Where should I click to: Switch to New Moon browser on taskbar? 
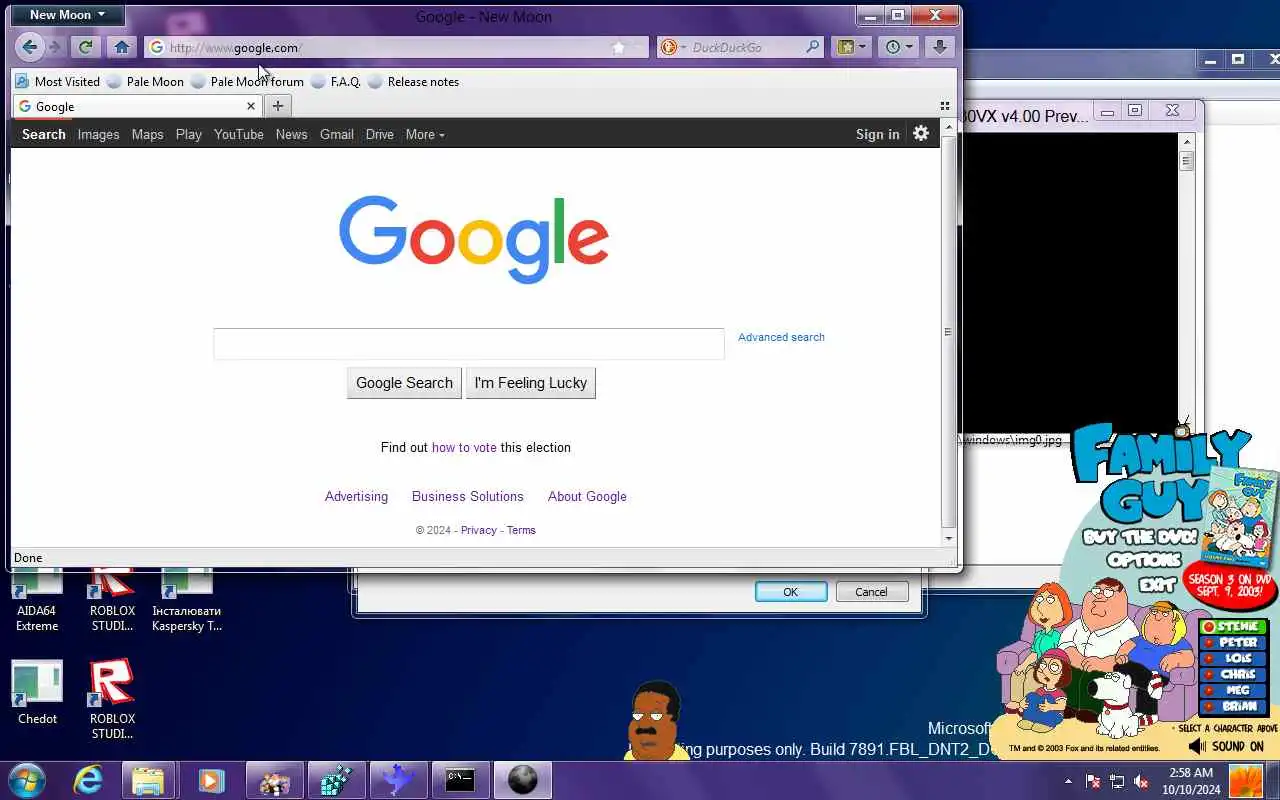[522, 780]
